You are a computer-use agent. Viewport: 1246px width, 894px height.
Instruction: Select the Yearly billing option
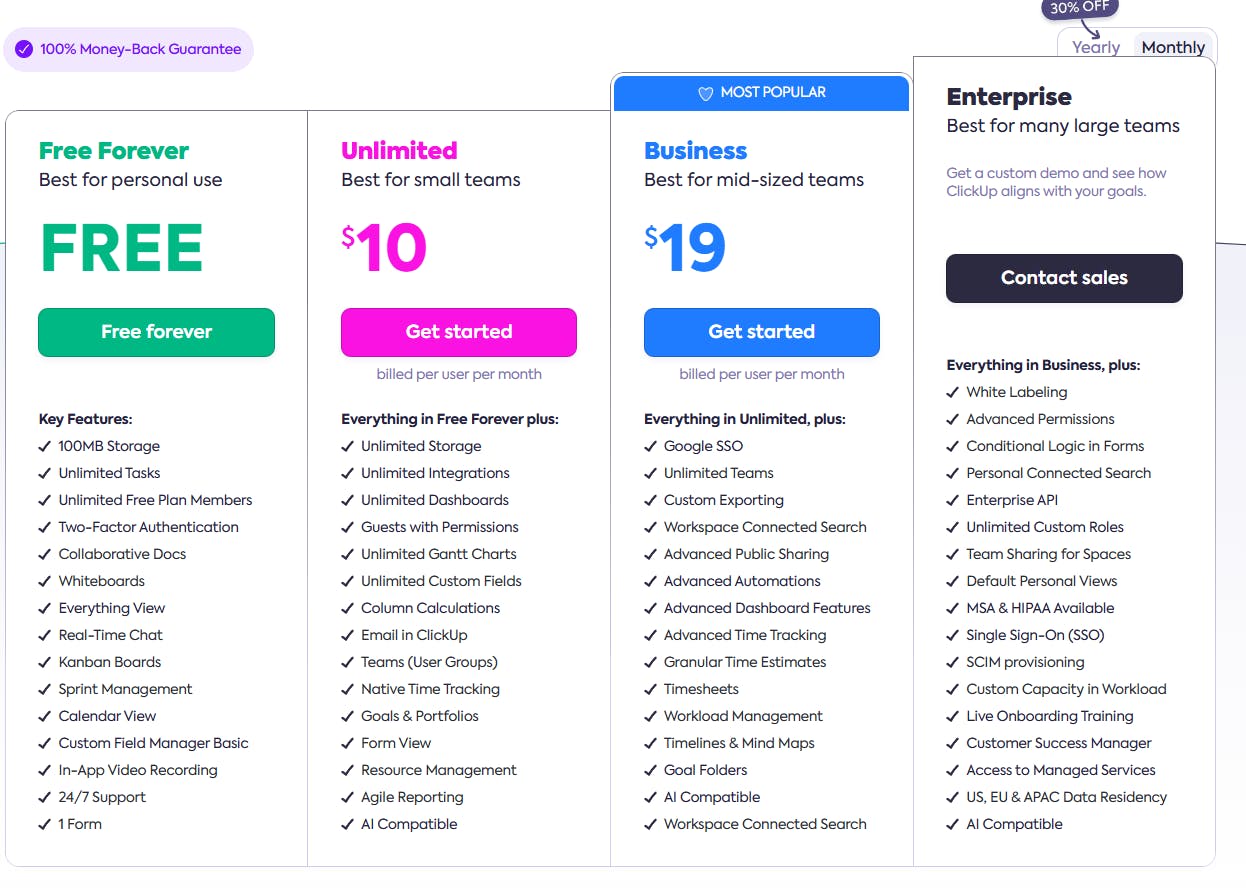1095,47
